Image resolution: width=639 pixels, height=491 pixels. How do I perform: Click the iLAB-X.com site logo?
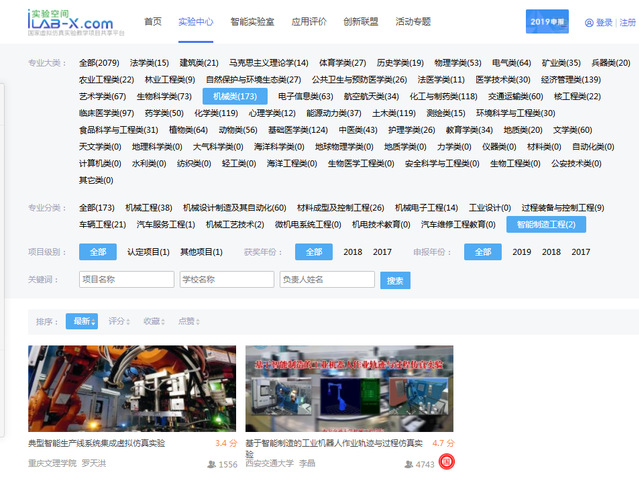pyautogui.click(x=70, y=20)
